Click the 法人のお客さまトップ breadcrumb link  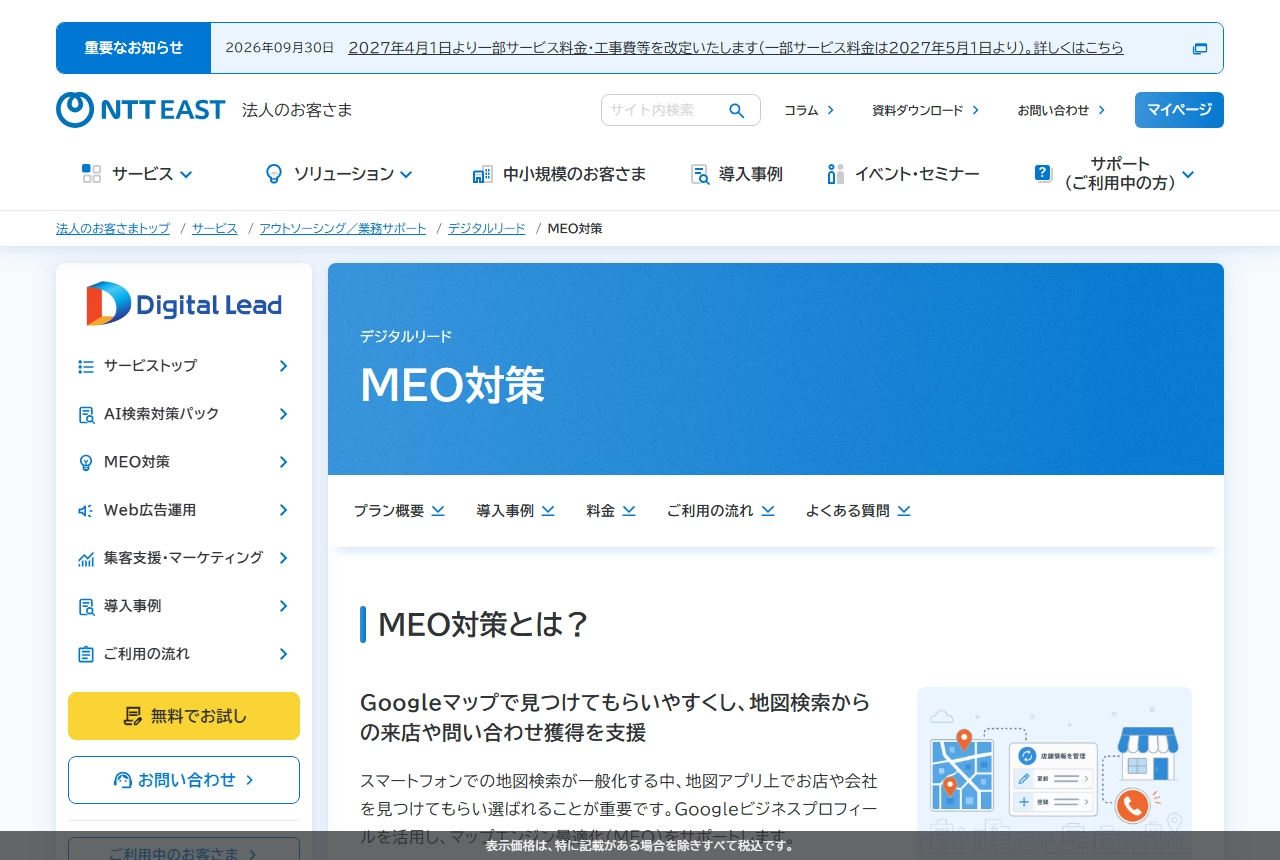pyautogui.click(x=113, y=229)
